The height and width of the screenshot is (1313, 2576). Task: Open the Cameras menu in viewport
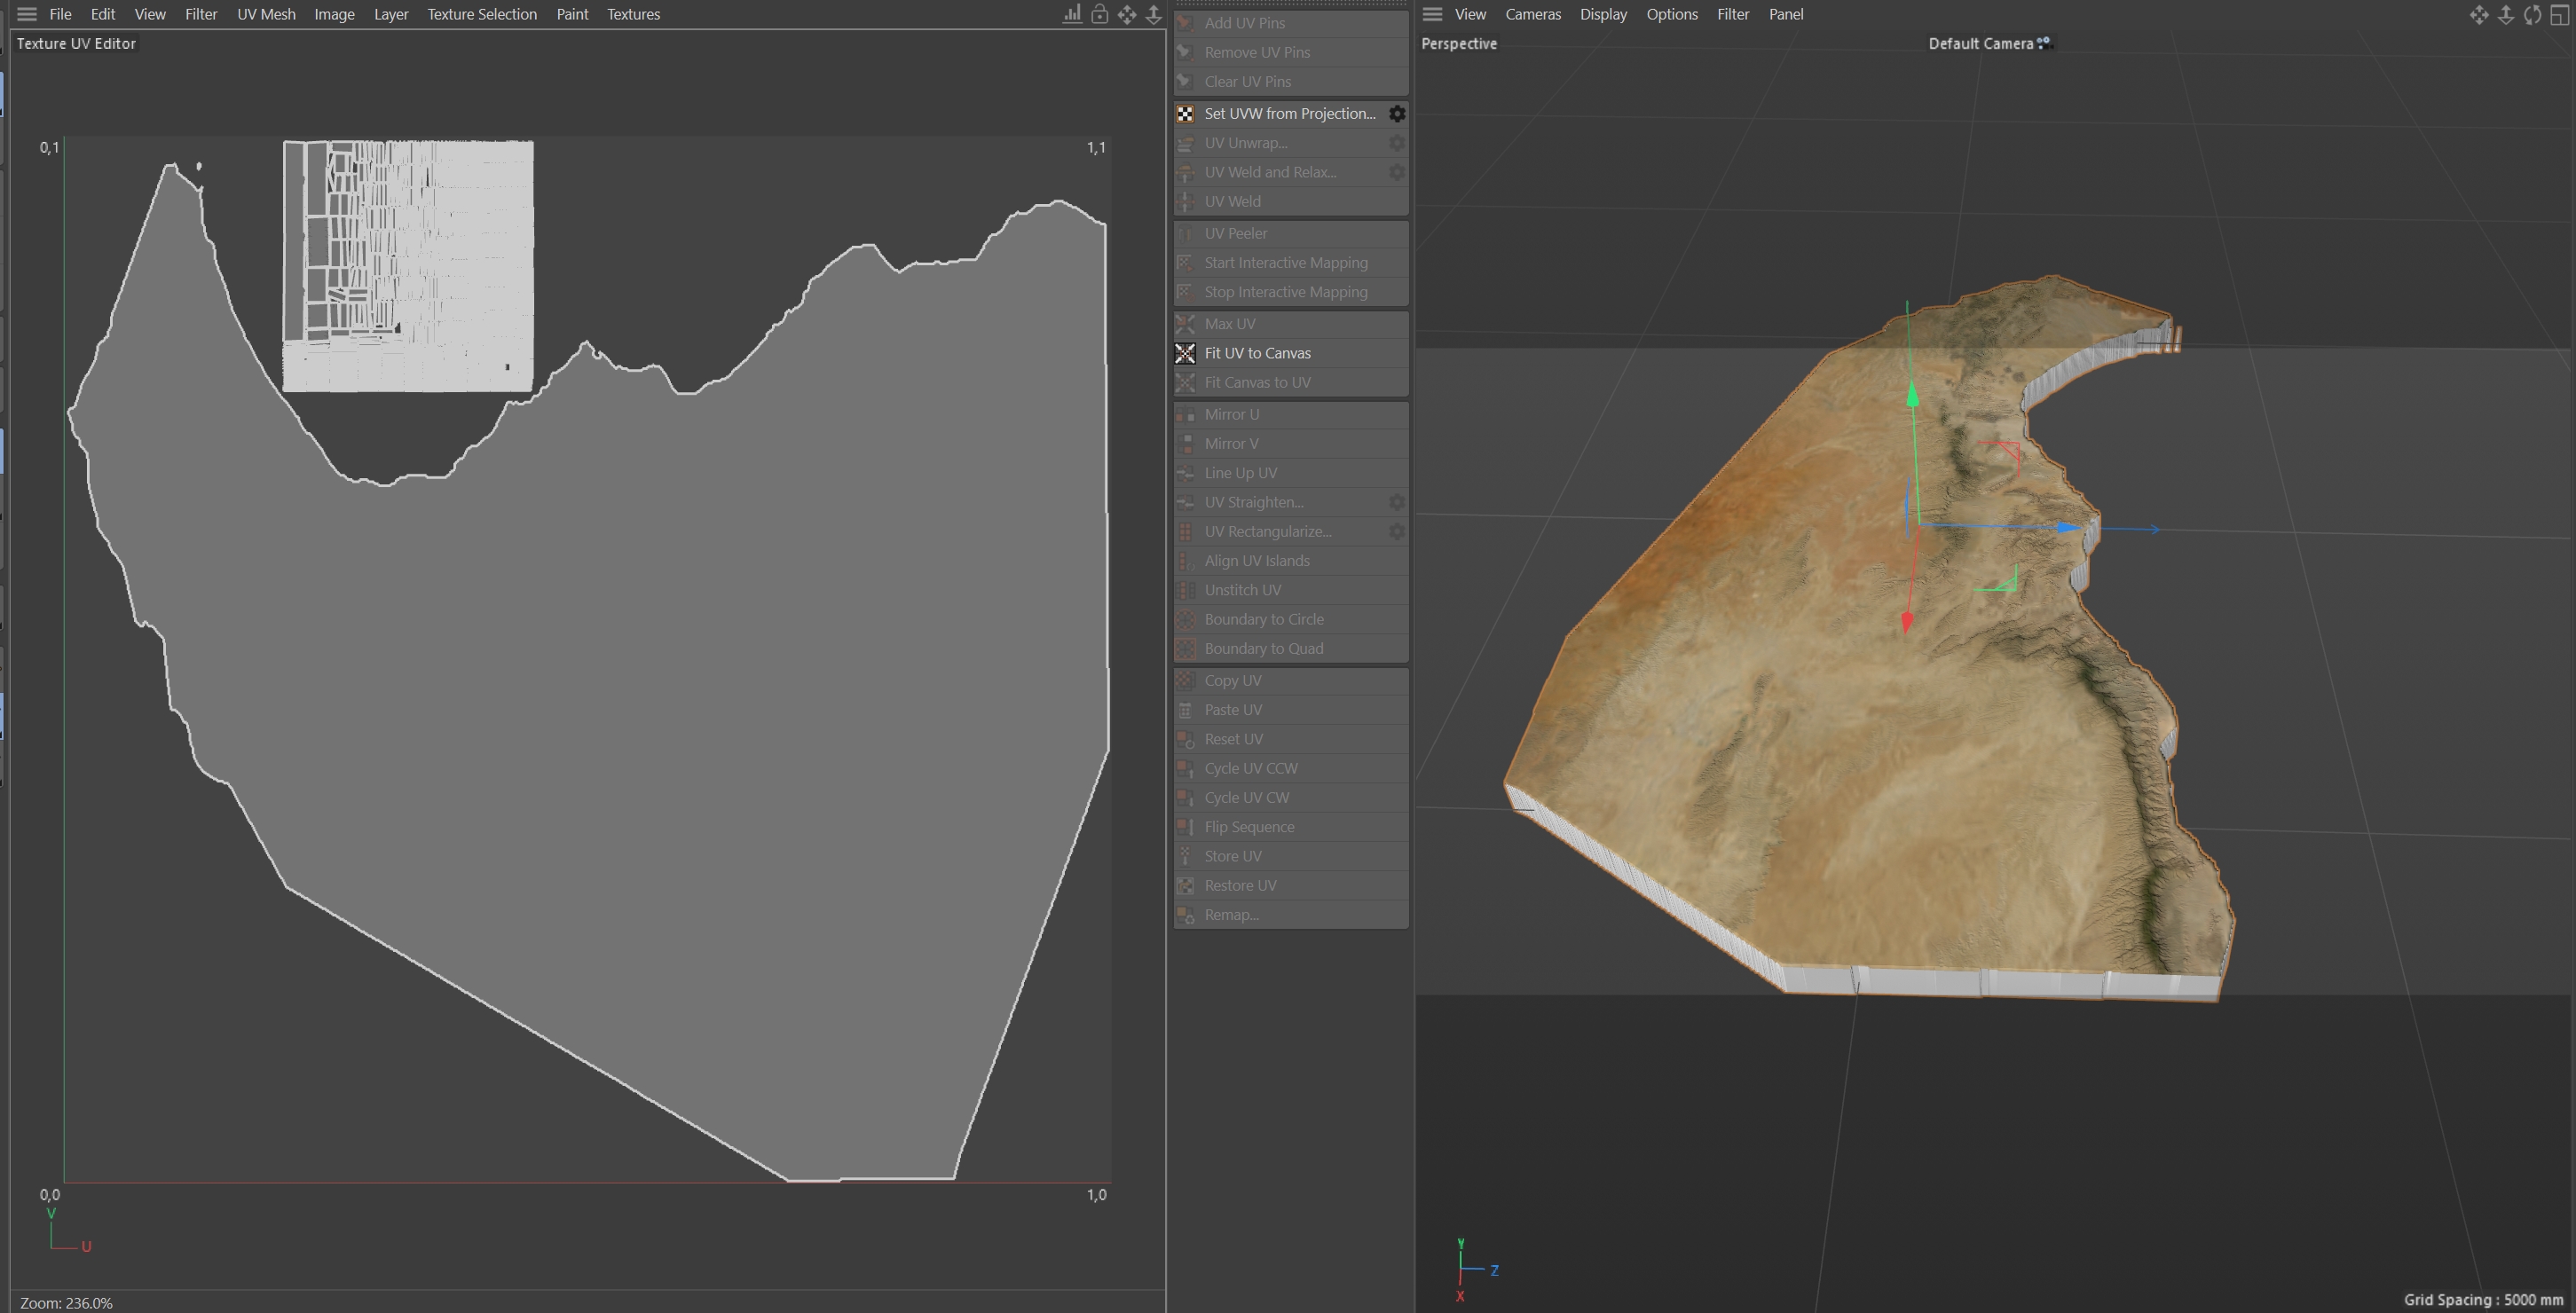(x=1532, y=14)
